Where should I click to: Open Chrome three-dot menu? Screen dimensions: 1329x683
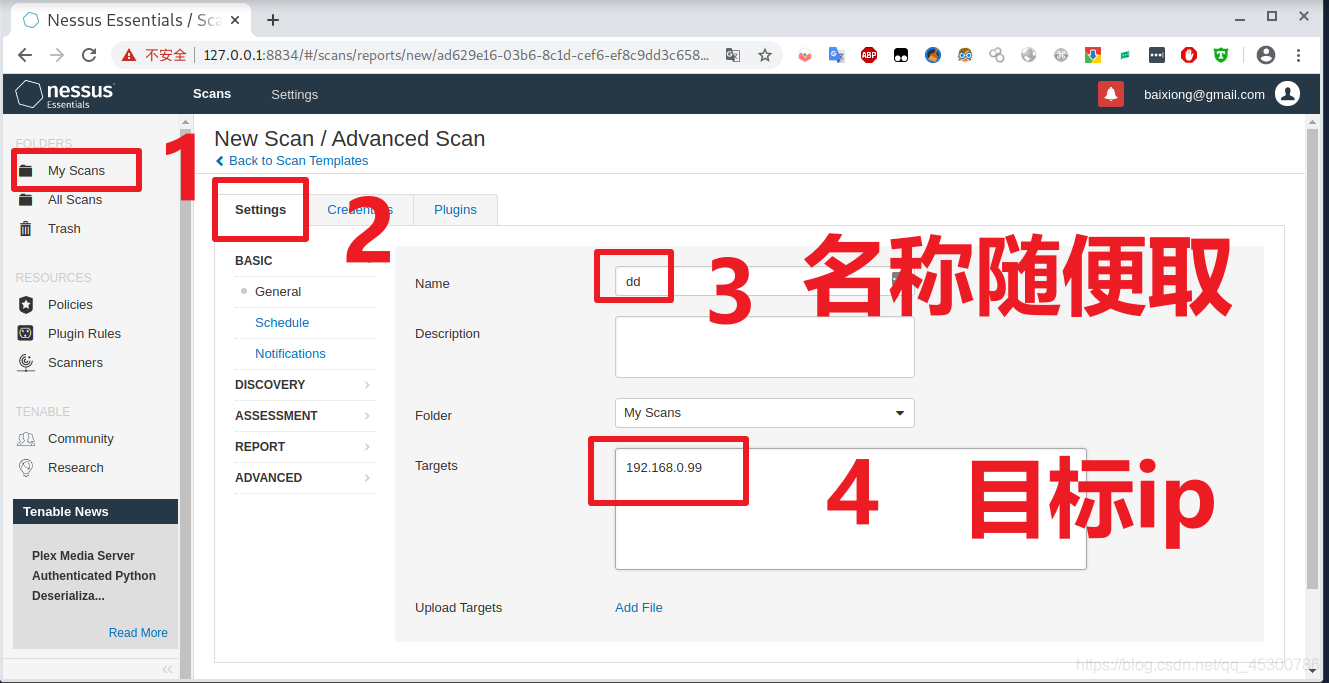(x=1299, y=55)
